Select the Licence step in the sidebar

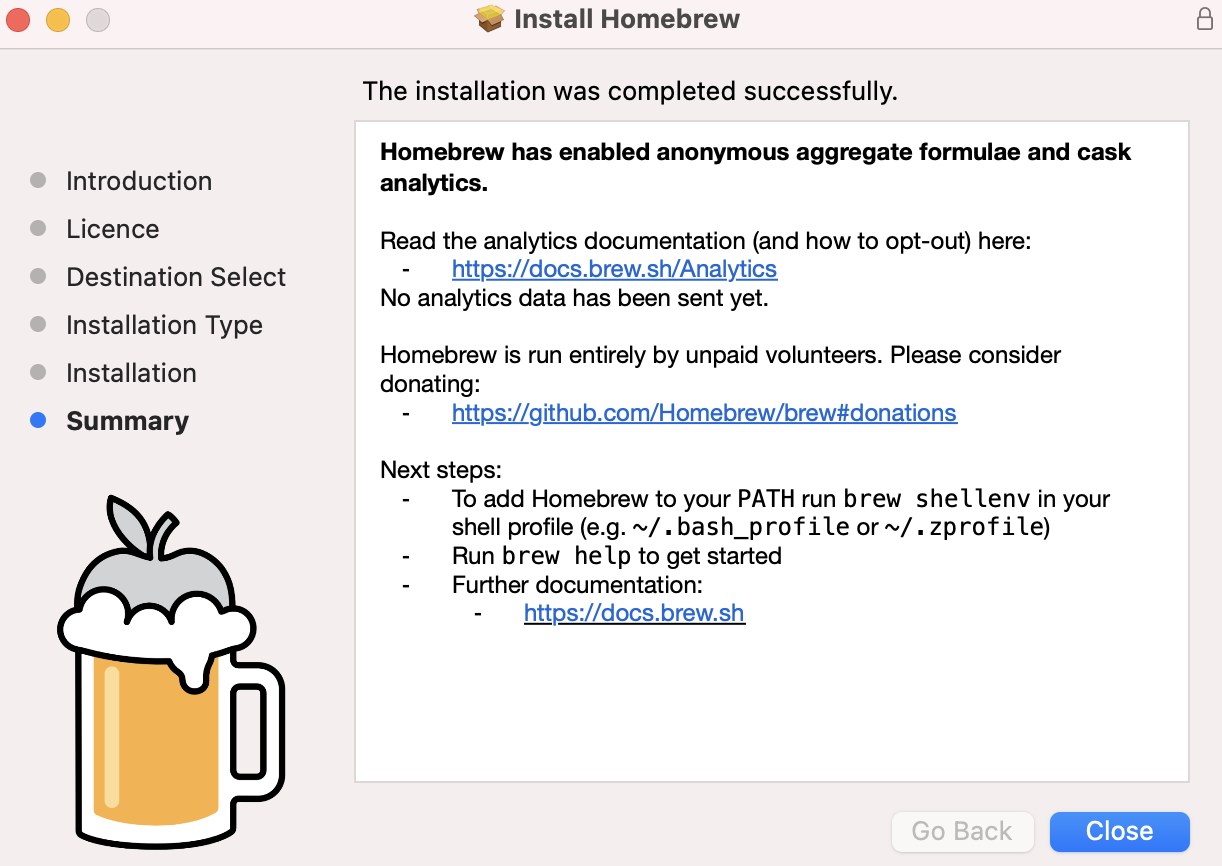(x=112, y=229)
